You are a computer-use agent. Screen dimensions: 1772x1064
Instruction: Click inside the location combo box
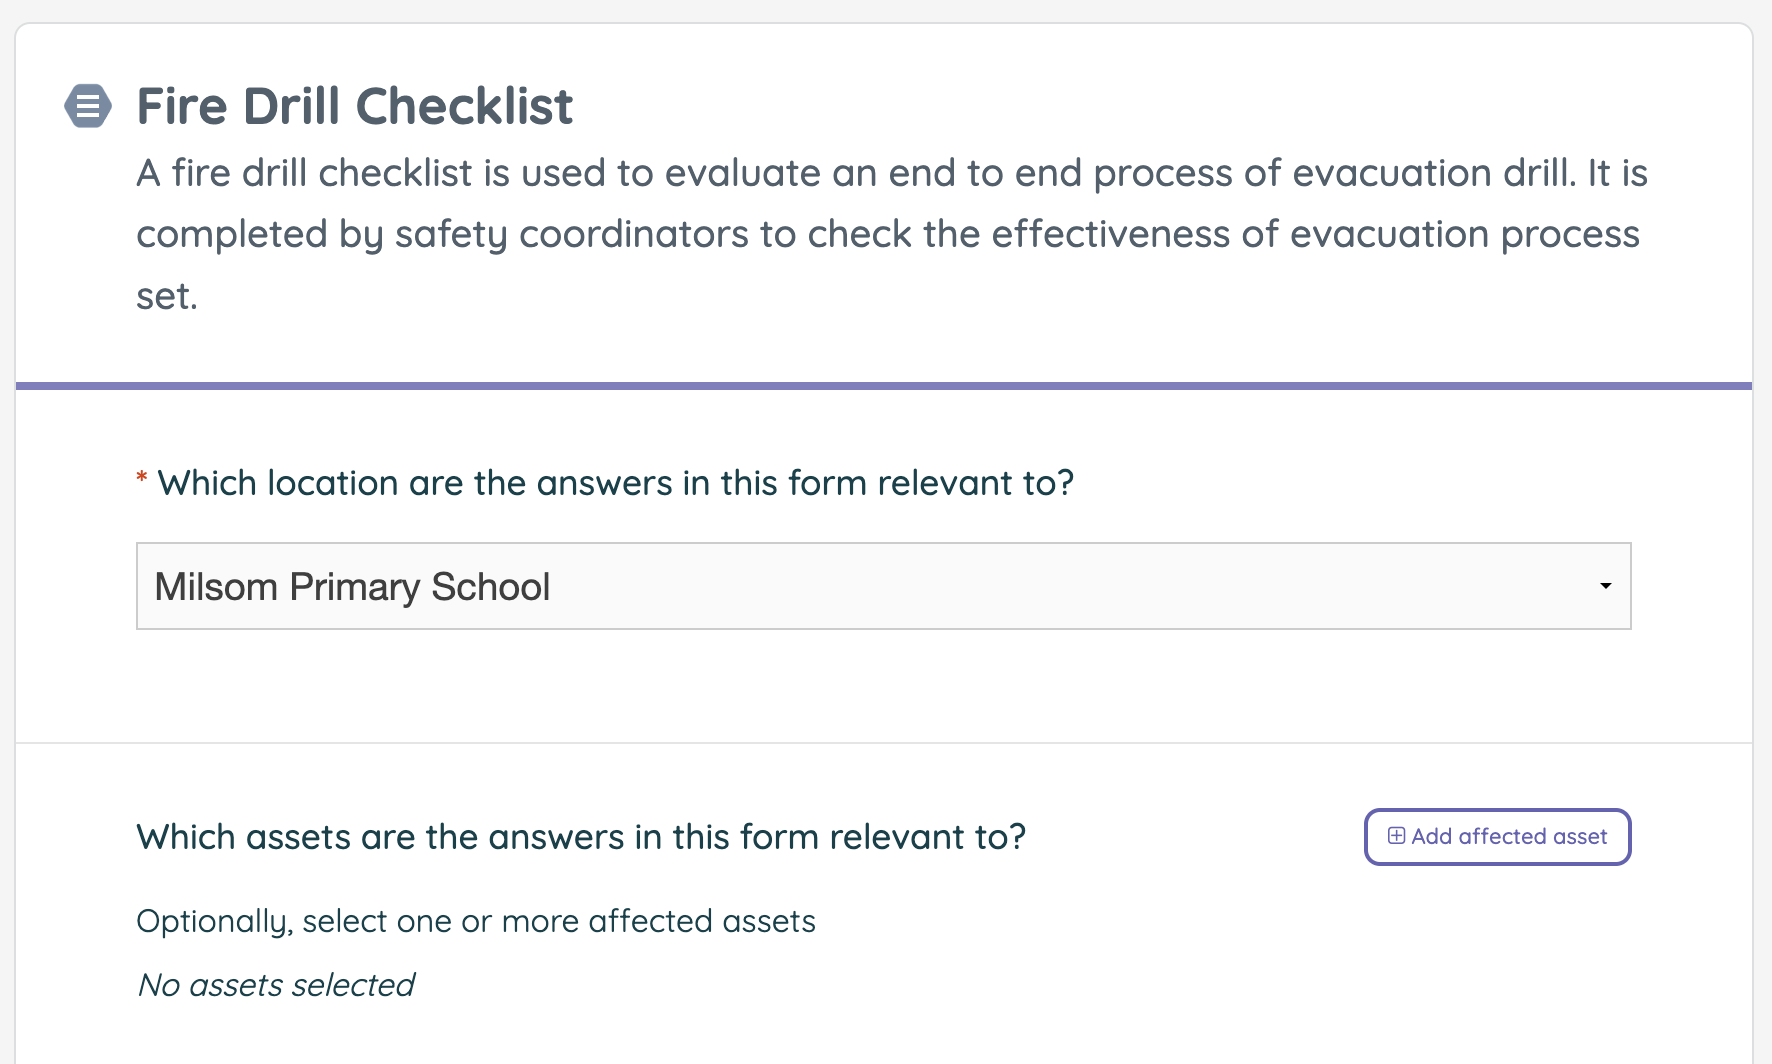point(700,586)
